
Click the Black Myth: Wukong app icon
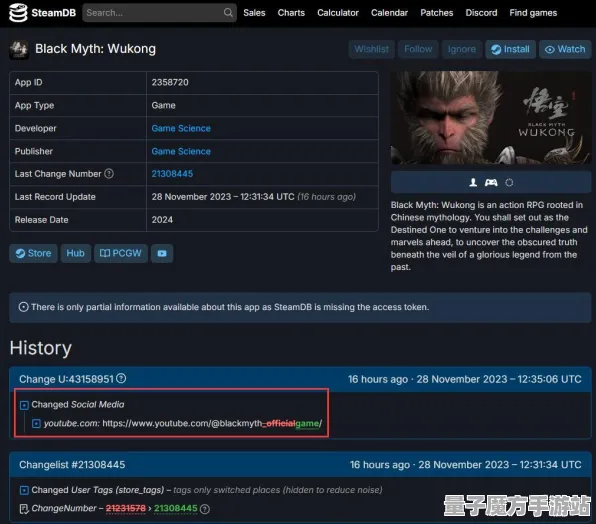pos(19,50)
